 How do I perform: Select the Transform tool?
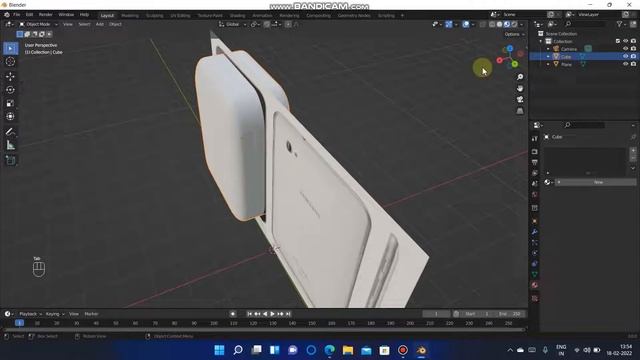click(x=10, y=117)
